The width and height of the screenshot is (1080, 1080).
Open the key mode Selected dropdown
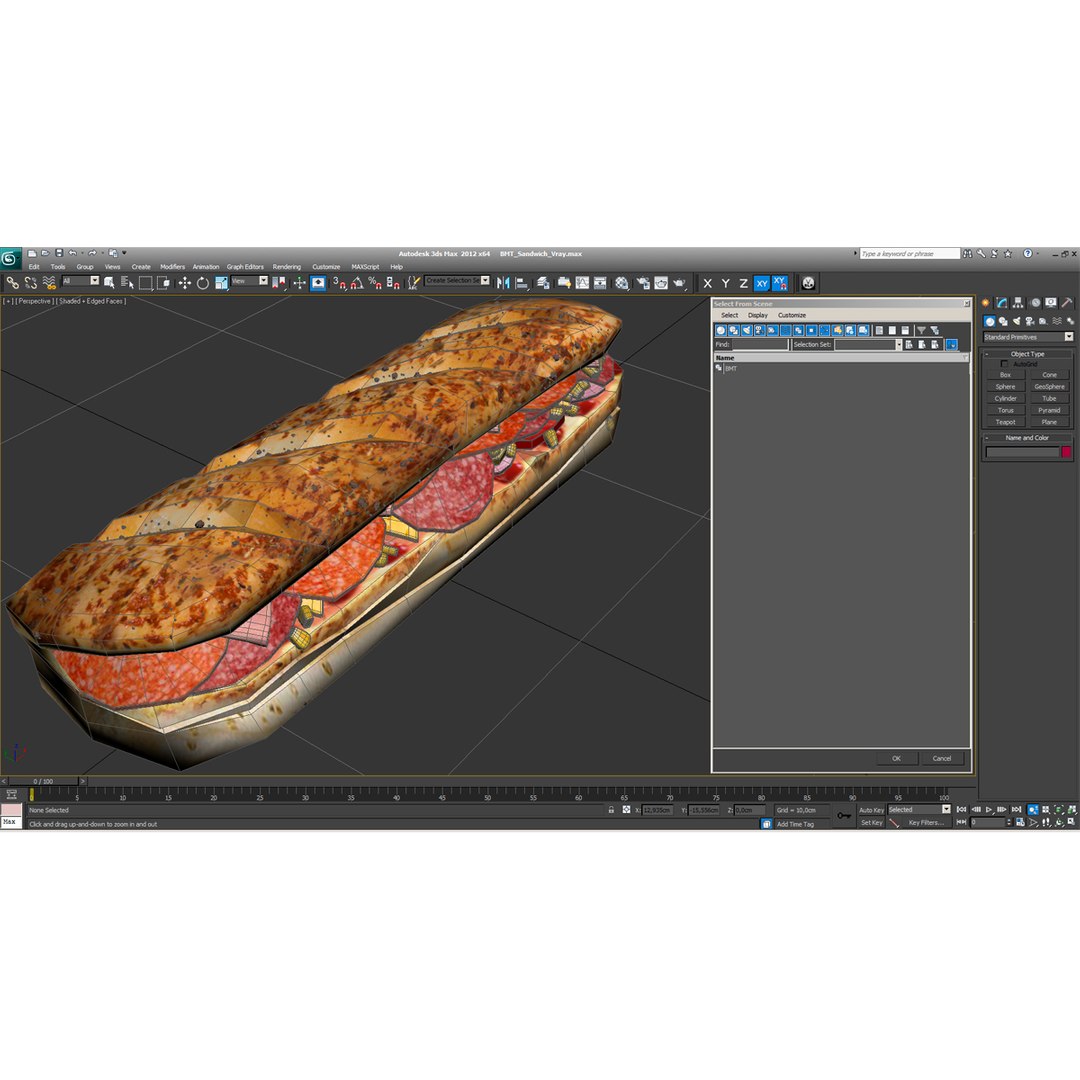click(919, 810)
